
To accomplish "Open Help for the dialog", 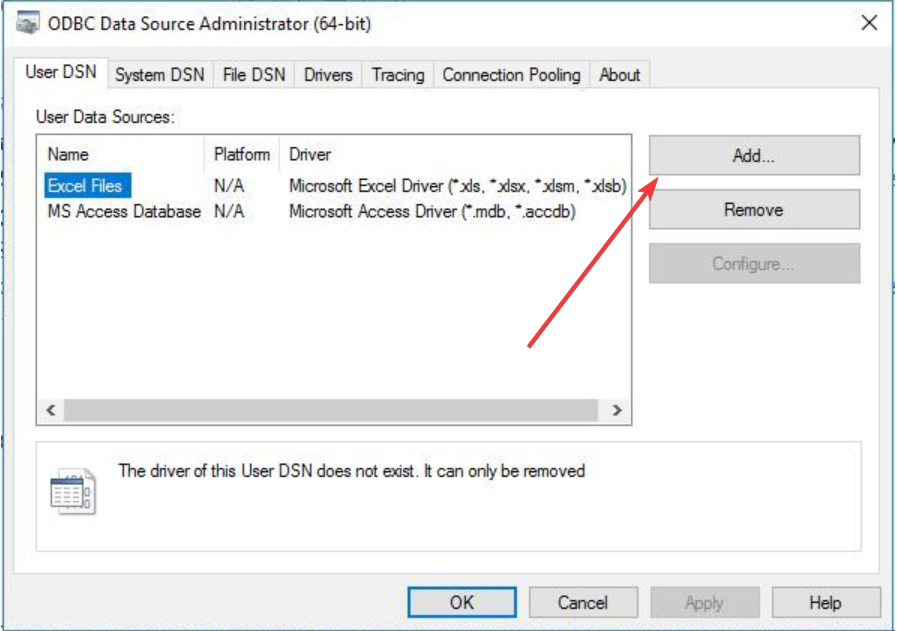I will coord(825,602).
